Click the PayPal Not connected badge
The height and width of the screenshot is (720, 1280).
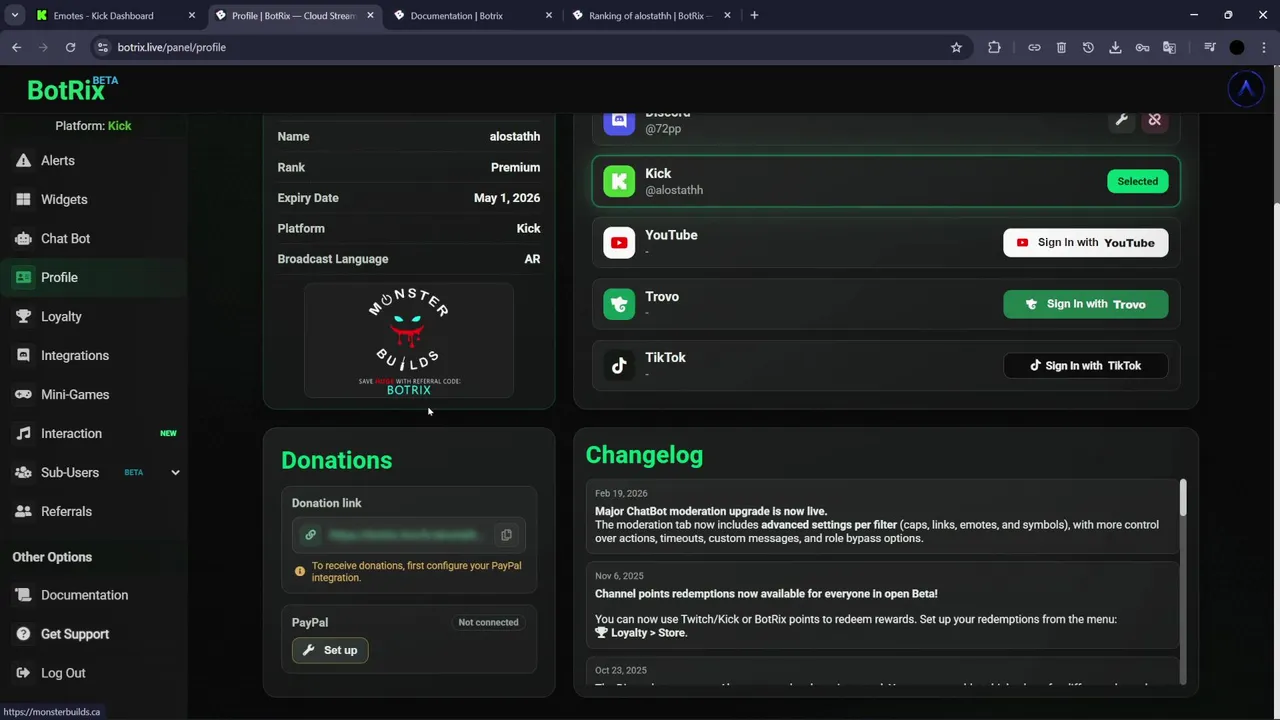pos(488,622)
